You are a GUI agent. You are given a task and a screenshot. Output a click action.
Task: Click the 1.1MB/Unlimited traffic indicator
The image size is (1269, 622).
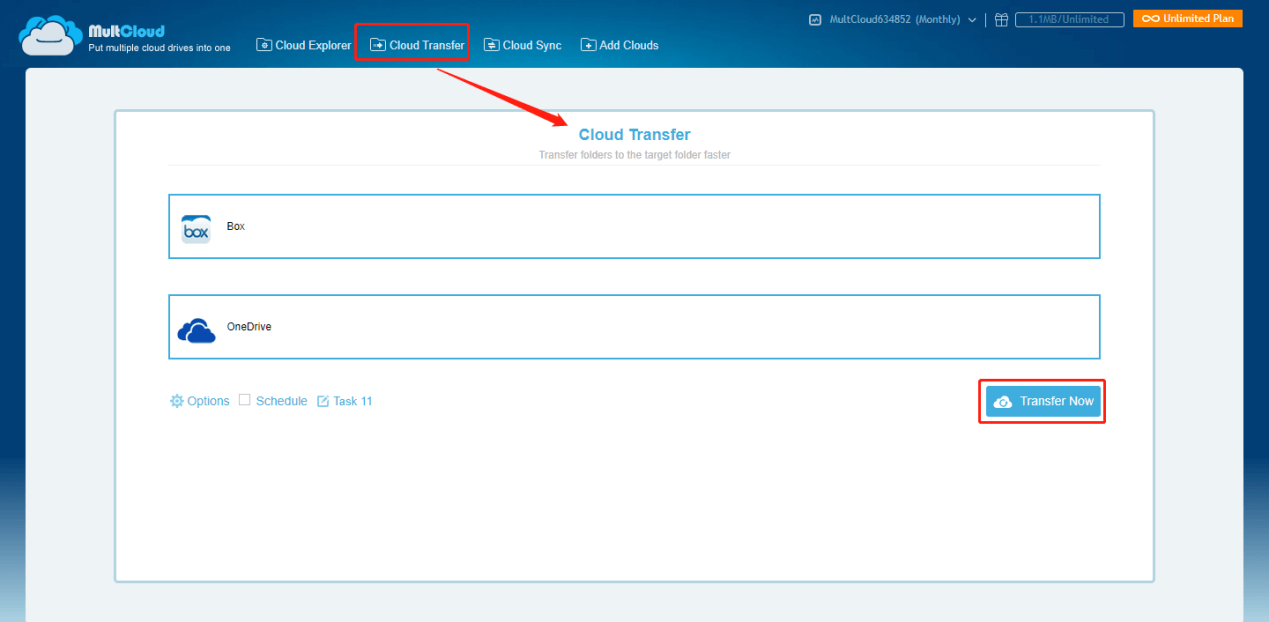(1069, 19)
